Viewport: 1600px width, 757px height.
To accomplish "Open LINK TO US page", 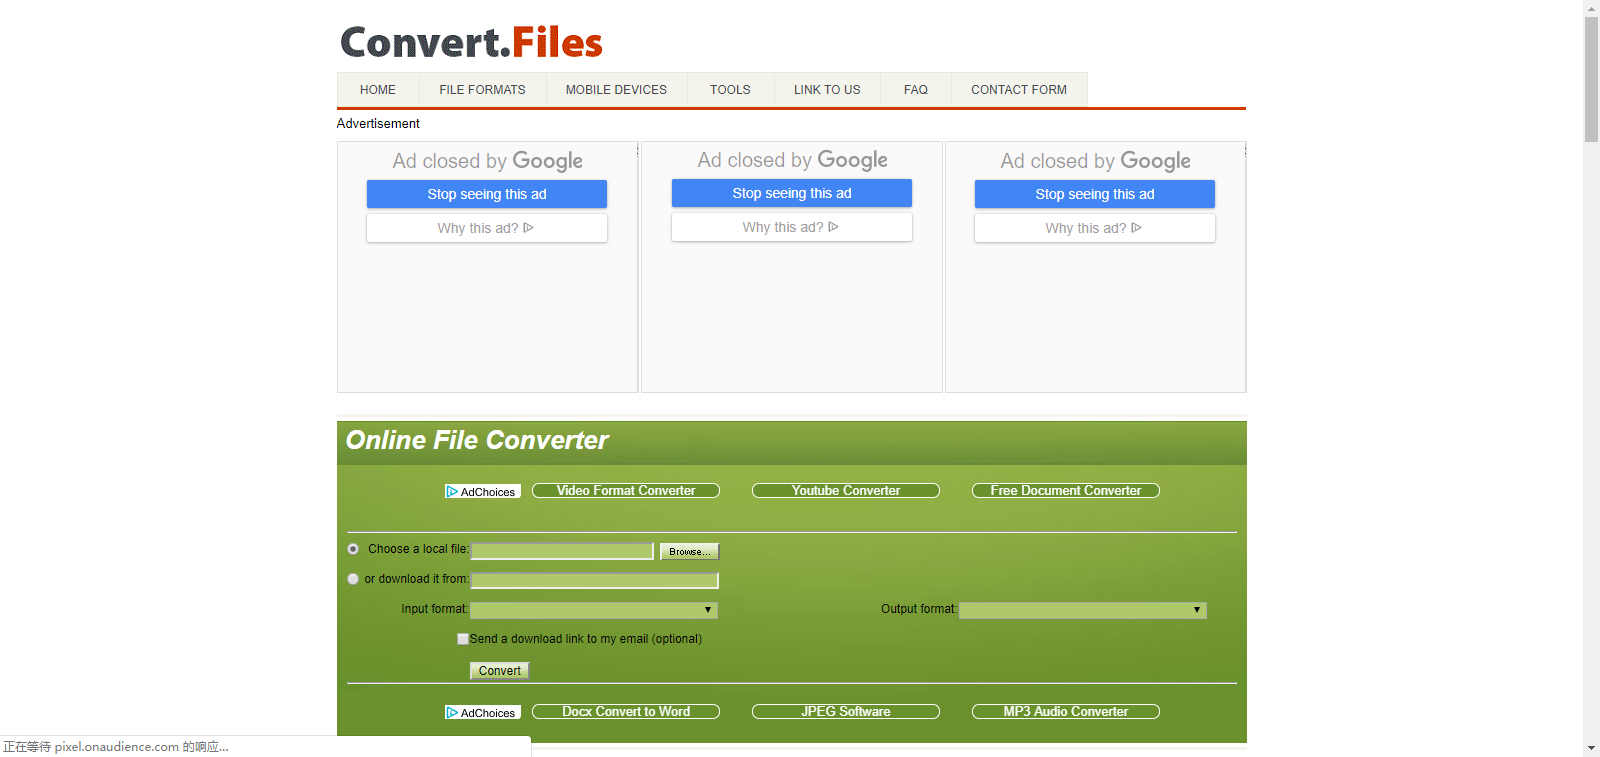I will coord(827,90).
